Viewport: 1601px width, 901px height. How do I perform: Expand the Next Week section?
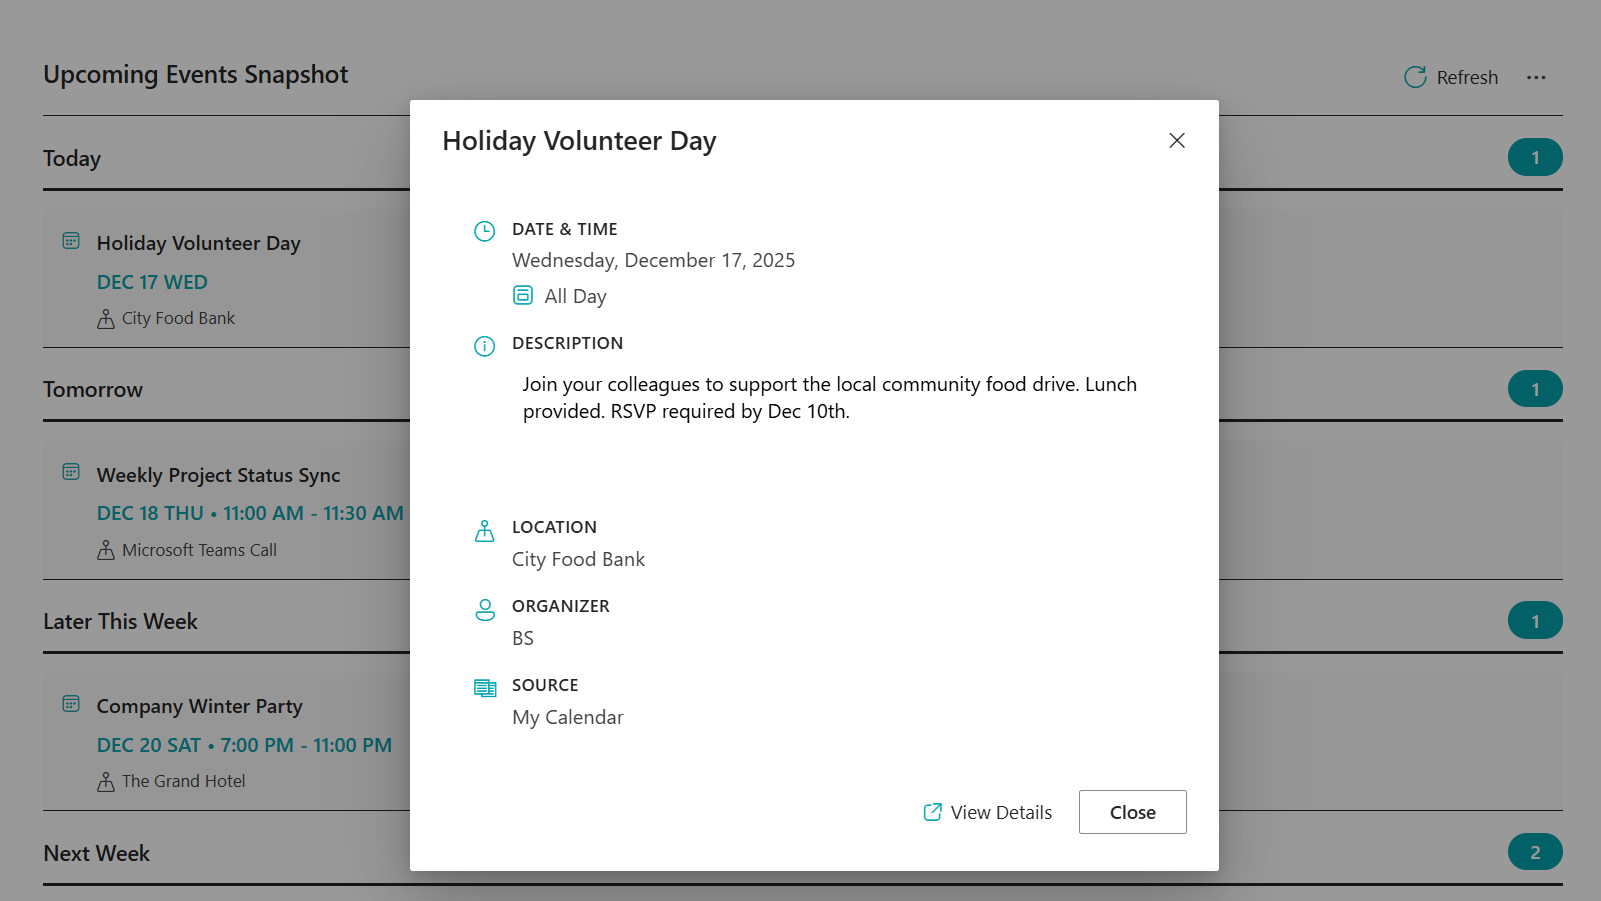pyautogui.click(x=97, y=854)
